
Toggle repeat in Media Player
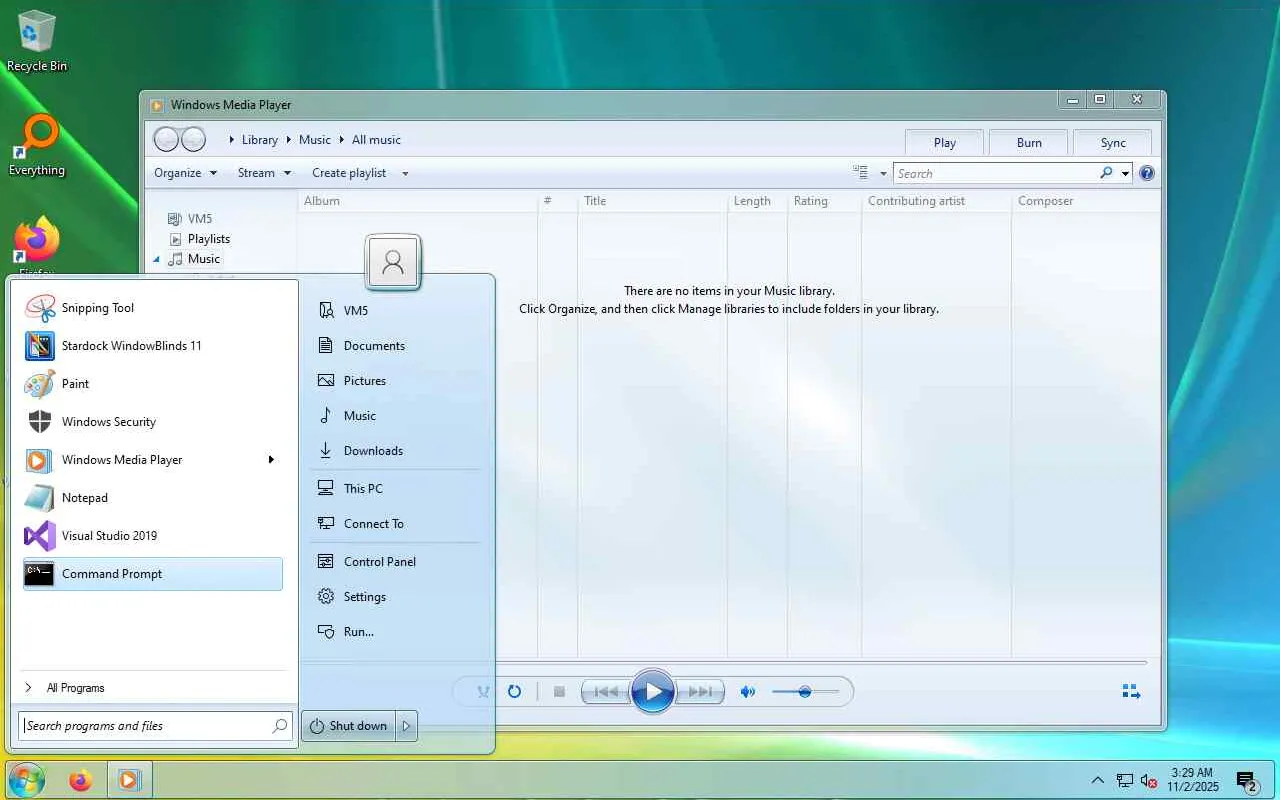pyautogui.click(x=514, y=691)
